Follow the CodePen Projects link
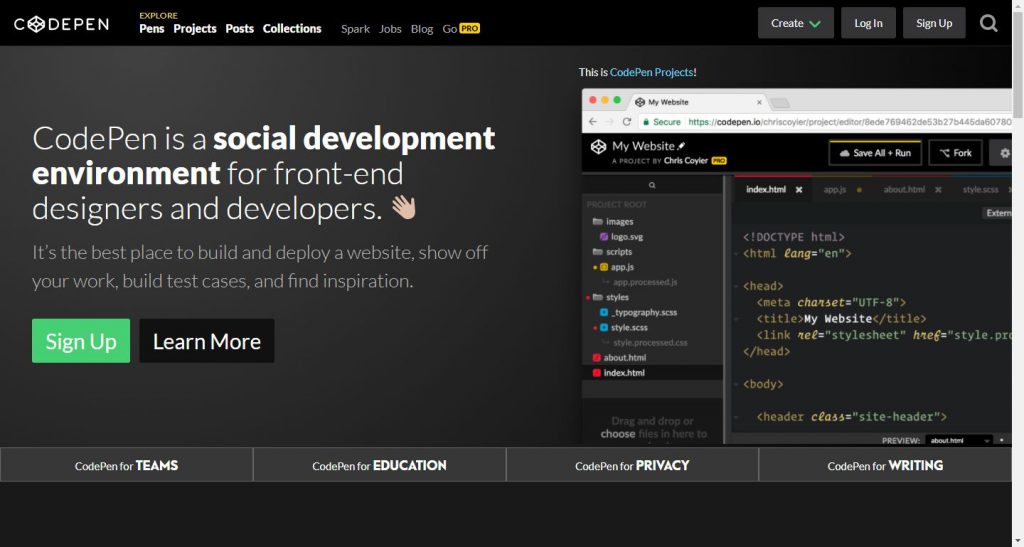The image size is (1024, 547). (x=651, y=72)
